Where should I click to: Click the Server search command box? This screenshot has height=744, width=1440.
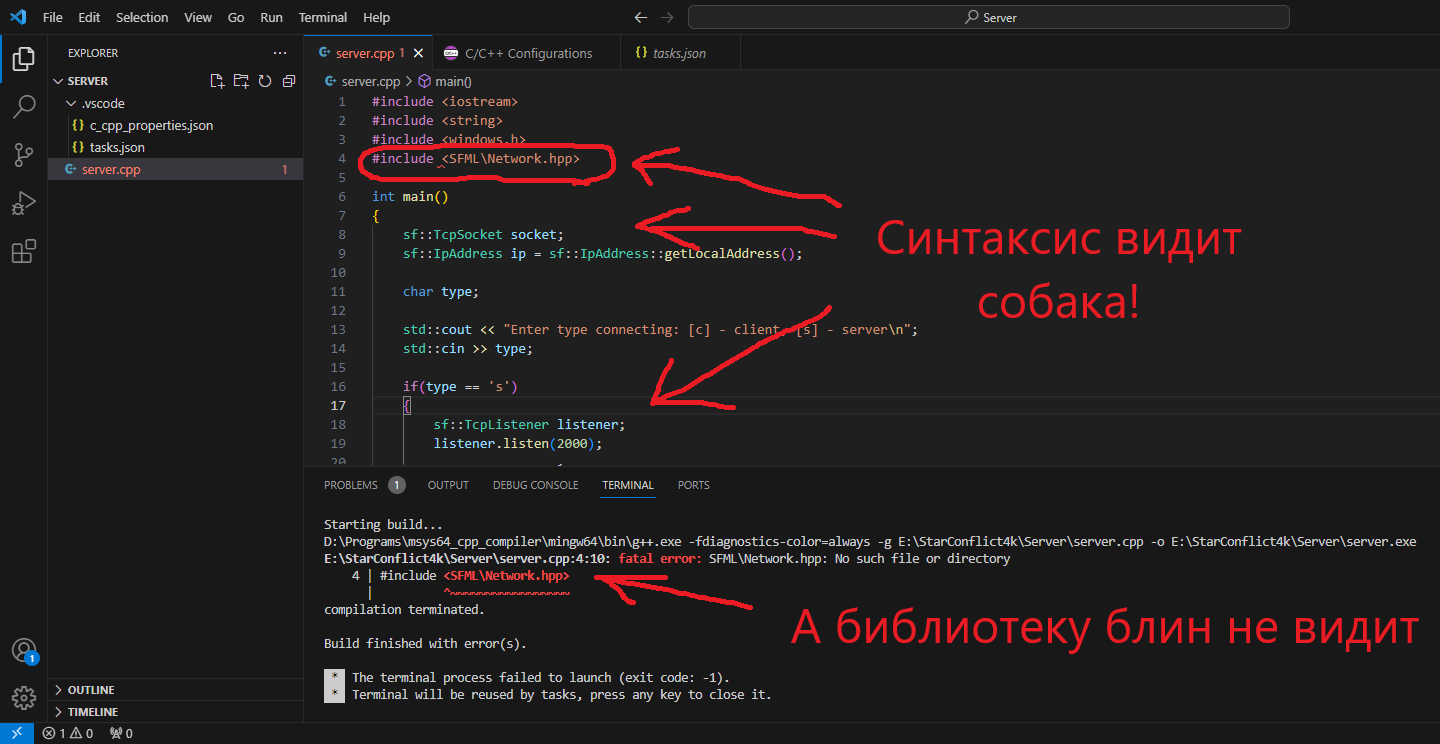point(988,17)
